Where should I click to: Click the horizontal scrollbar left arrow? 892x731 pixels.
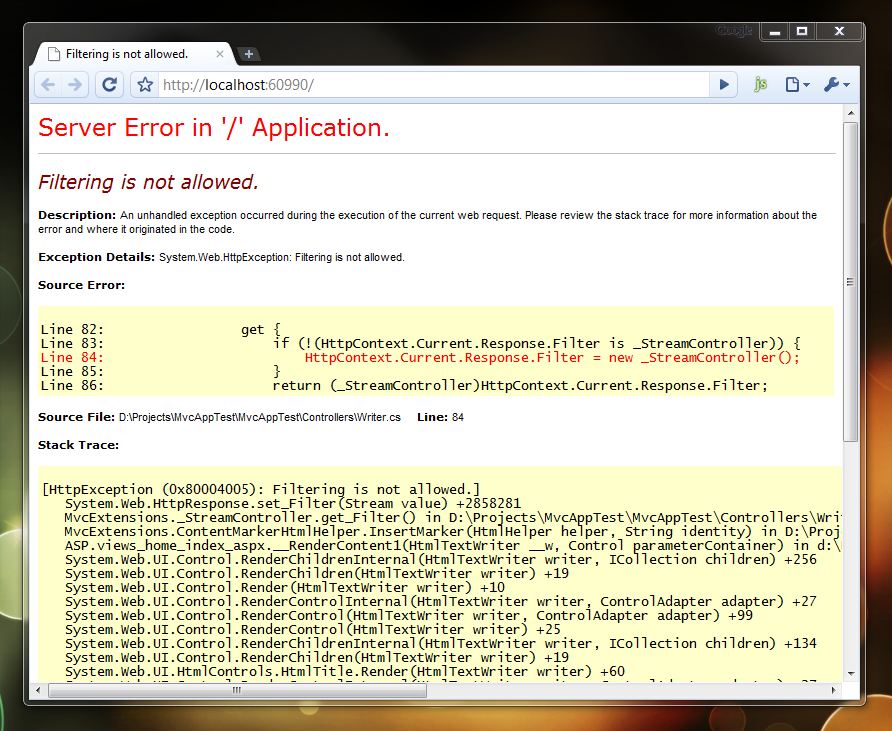[x=38, y=691]
